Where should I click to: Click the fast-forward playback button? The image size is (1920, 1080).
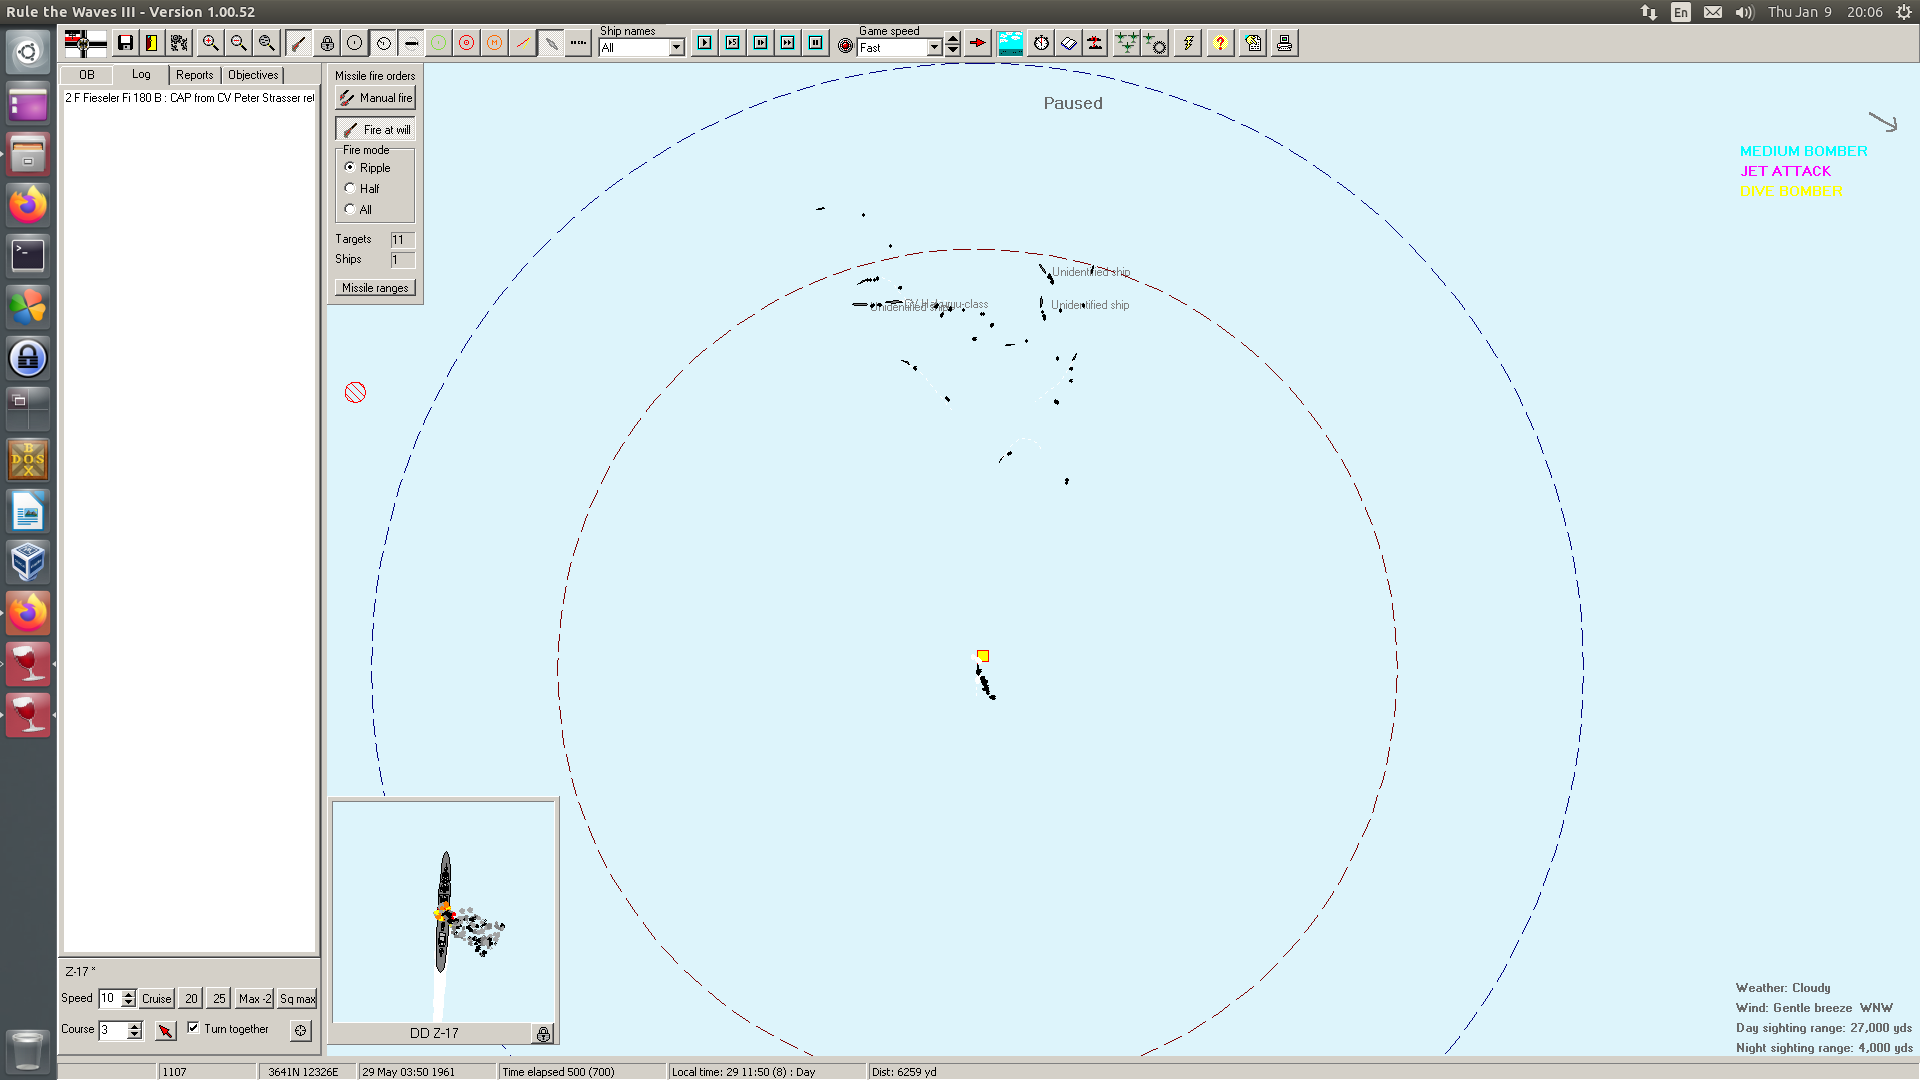point(788,43)
